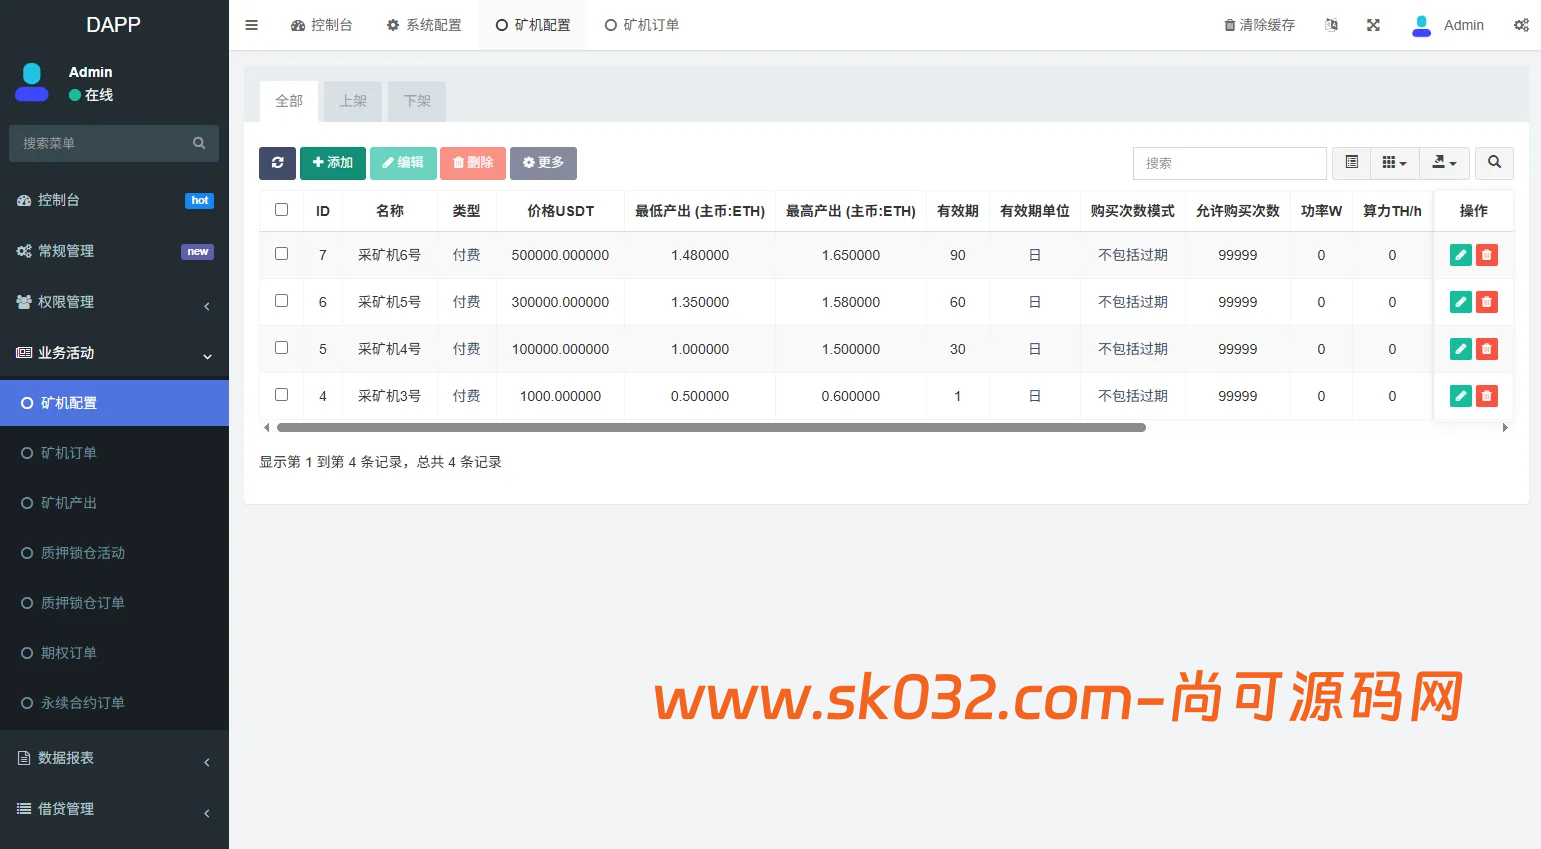Open the 系统配置 top navigation tab
The height and width of the screenshot is (849, 1541).
[424, 25]
